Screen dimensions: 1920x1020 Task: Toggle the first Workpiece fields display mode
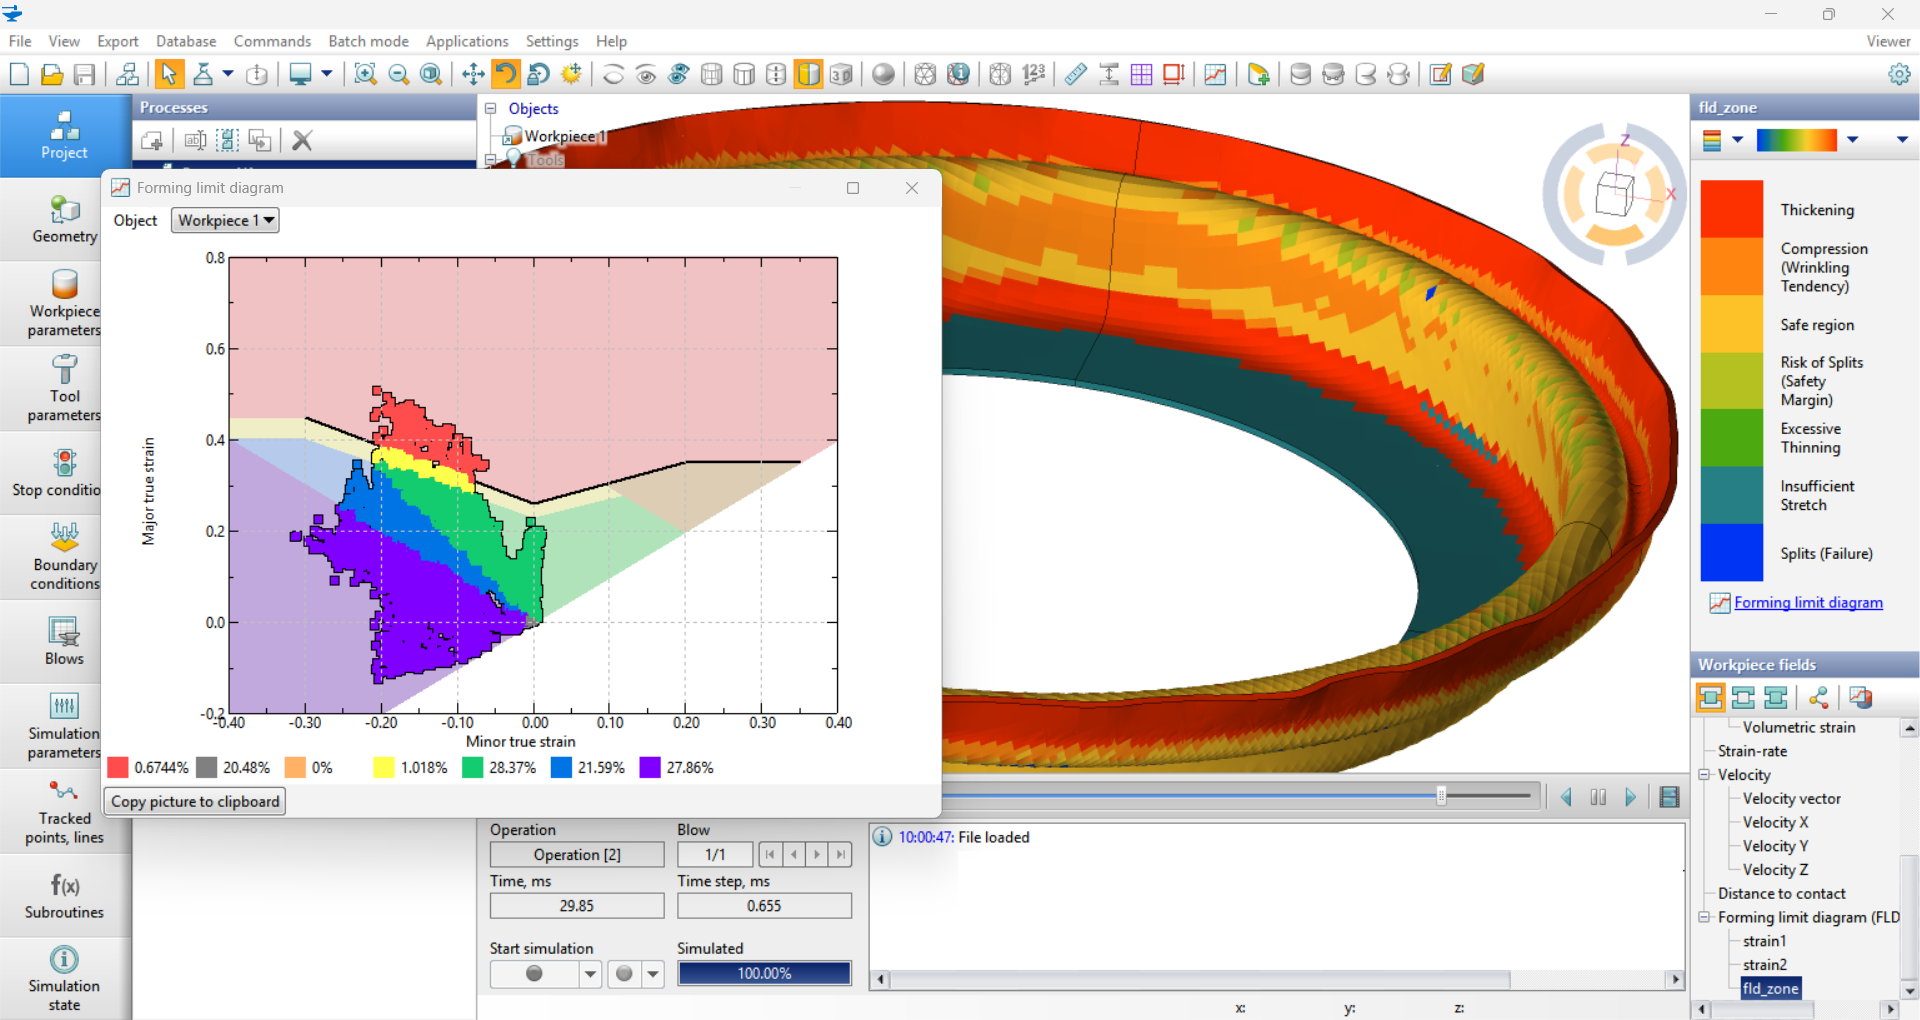pos(1710,697)
